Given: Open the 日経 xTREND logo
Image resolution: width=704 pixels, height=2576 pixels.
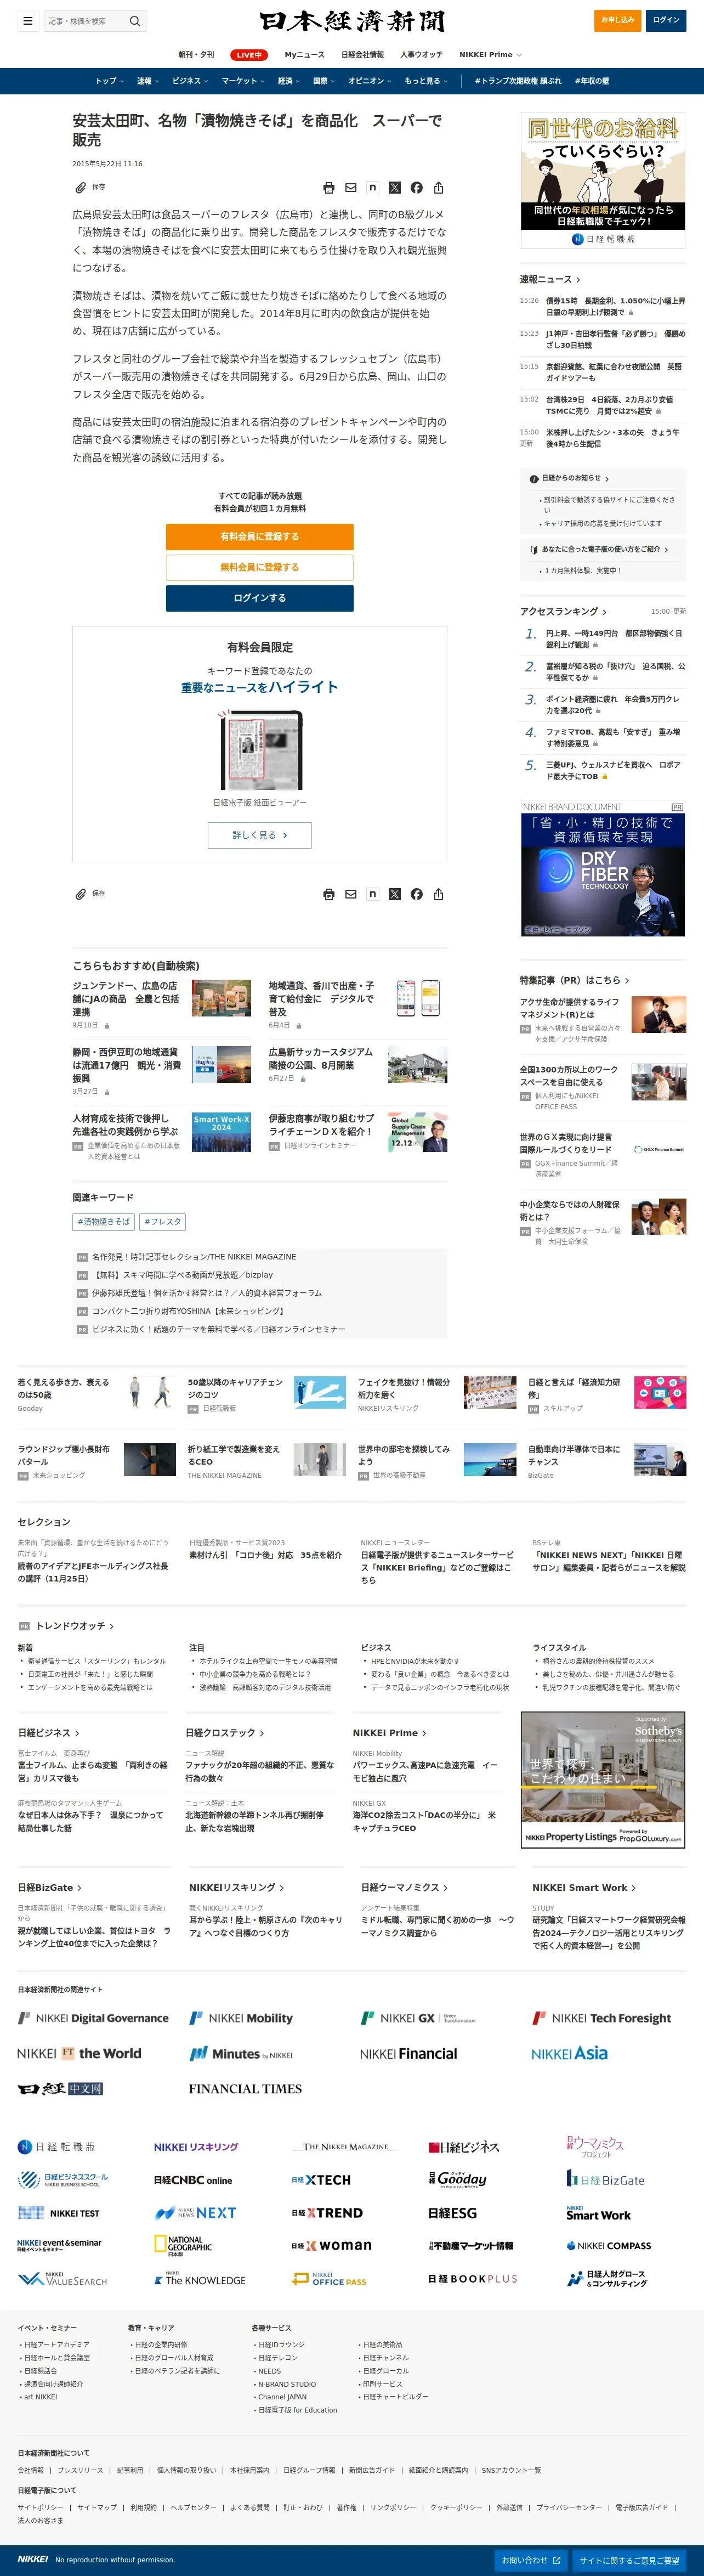Looking at the screenshot, I should (x=327, y=2213).
